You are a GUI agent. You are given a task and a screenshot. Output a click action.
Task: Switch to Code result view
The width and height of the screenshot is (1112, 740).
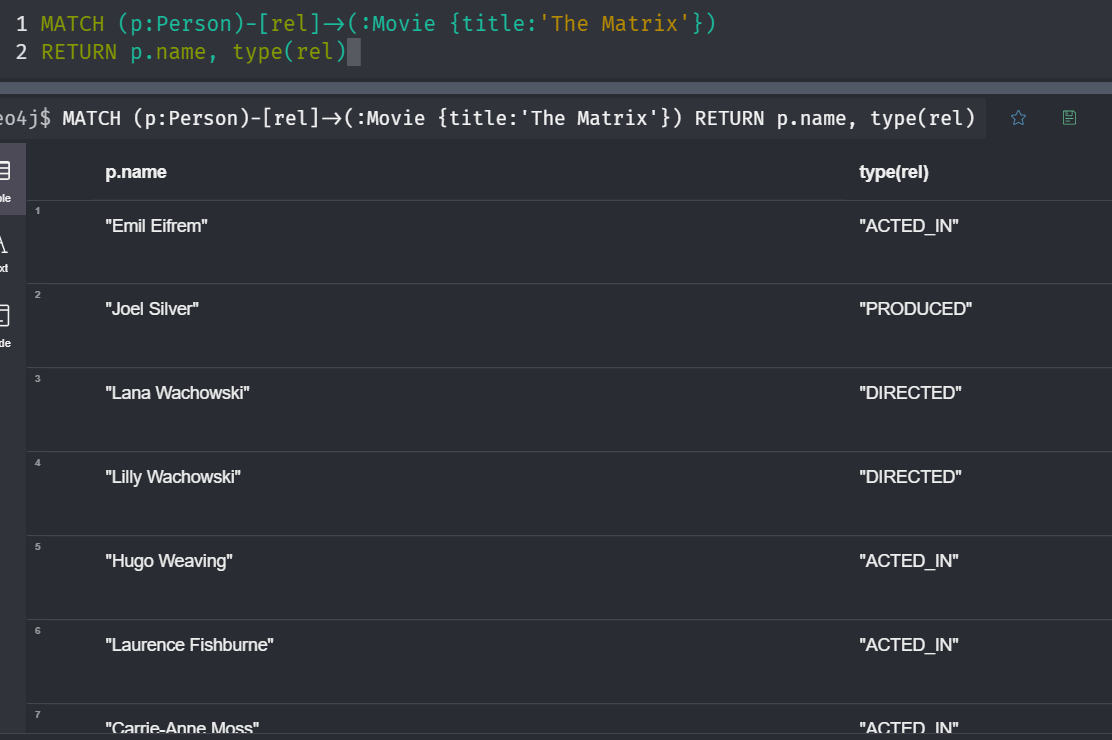(4, 326)
